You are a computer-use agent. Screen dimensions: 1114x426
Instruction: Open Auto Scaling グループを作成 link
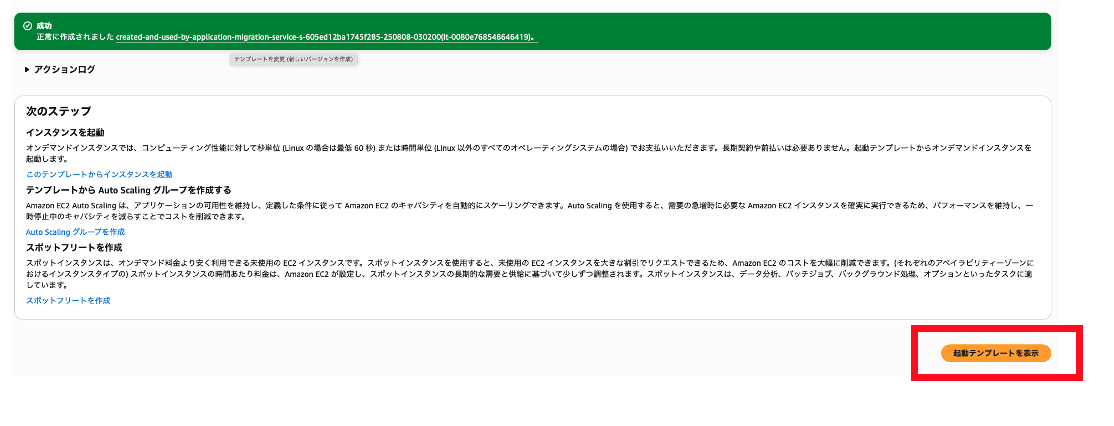[x=75, y=232]
